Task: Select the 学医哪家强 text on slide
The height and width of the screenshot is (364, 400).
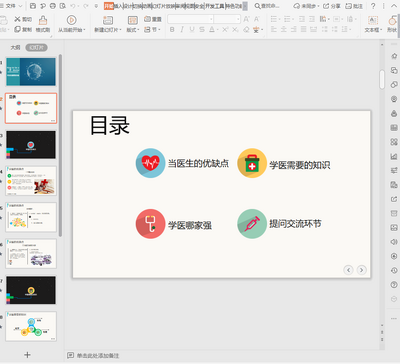Action: tap(190, 225)
